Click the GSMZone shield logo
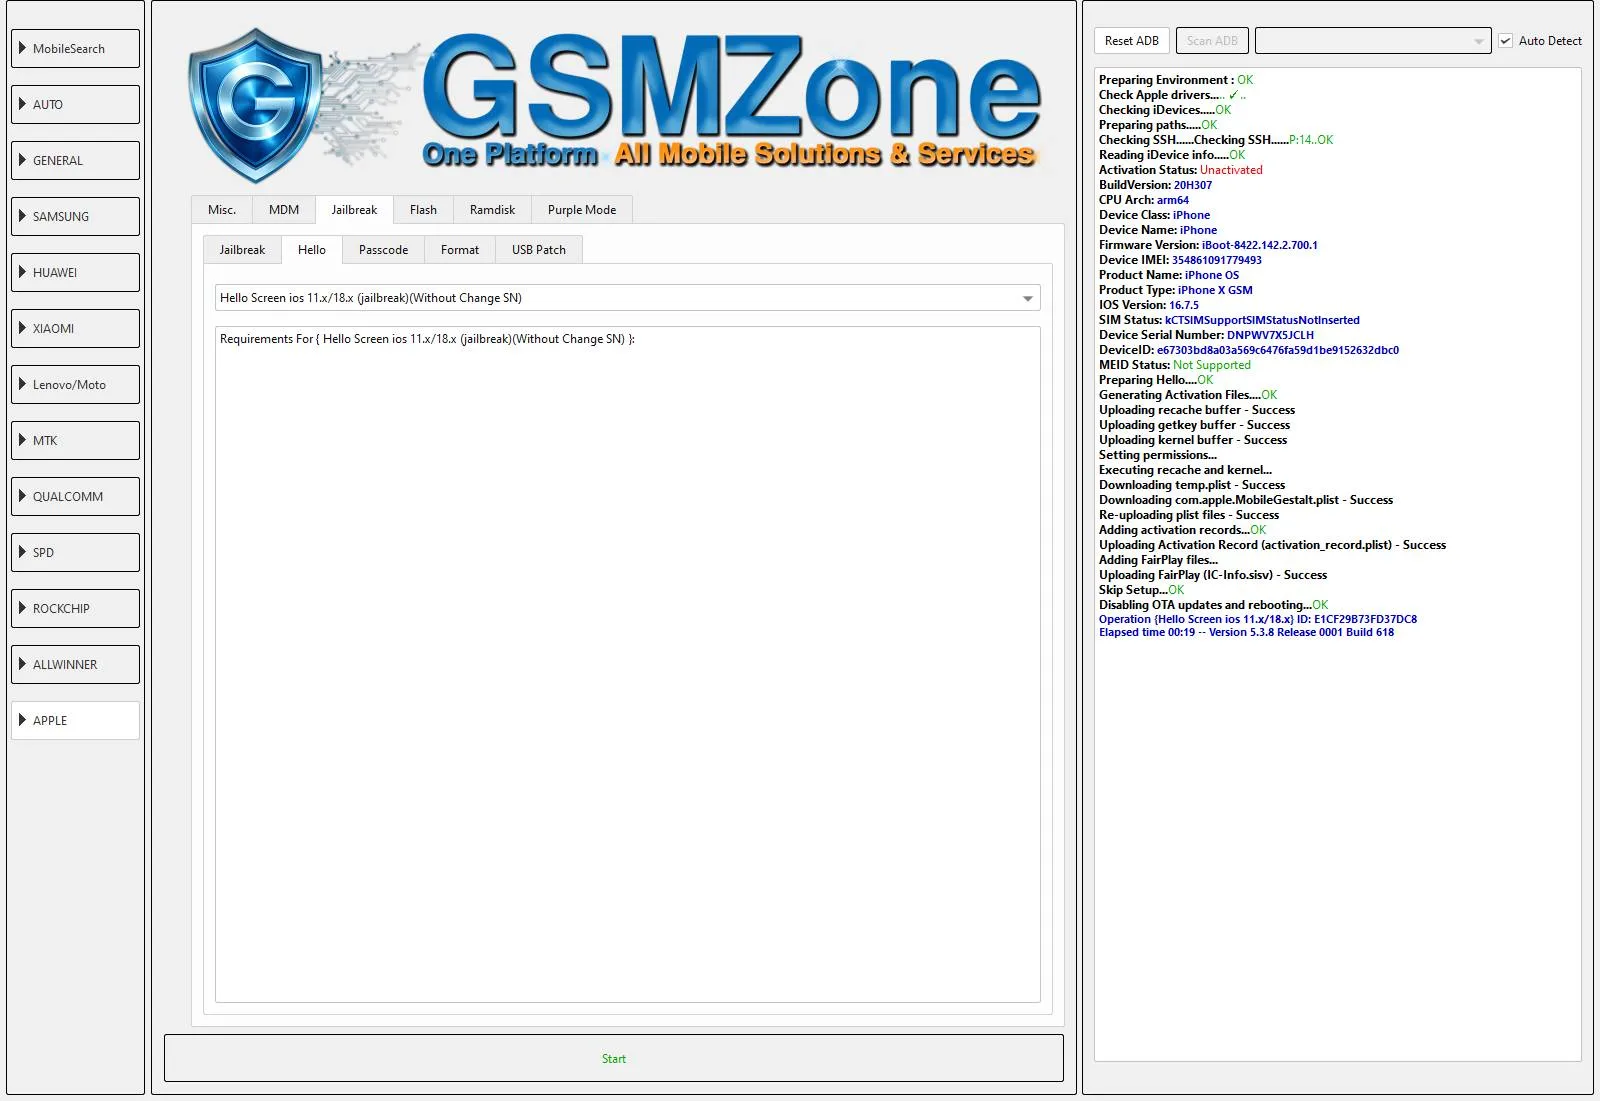The image size is (1600, 1101). [257, 104]
